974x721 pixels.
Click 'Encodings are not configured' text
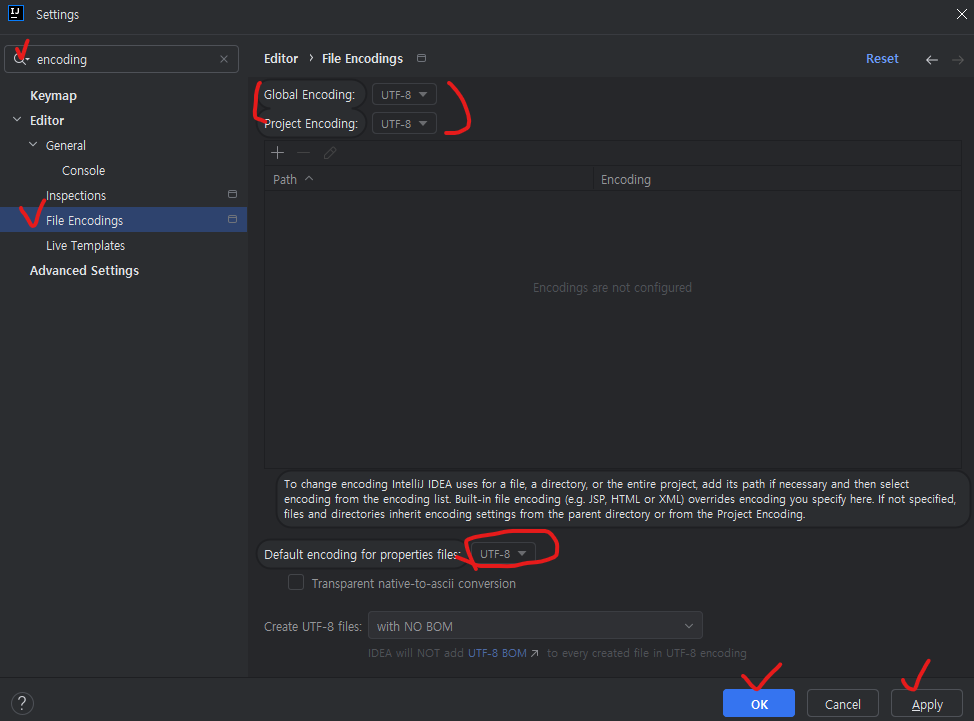[612, 288]
